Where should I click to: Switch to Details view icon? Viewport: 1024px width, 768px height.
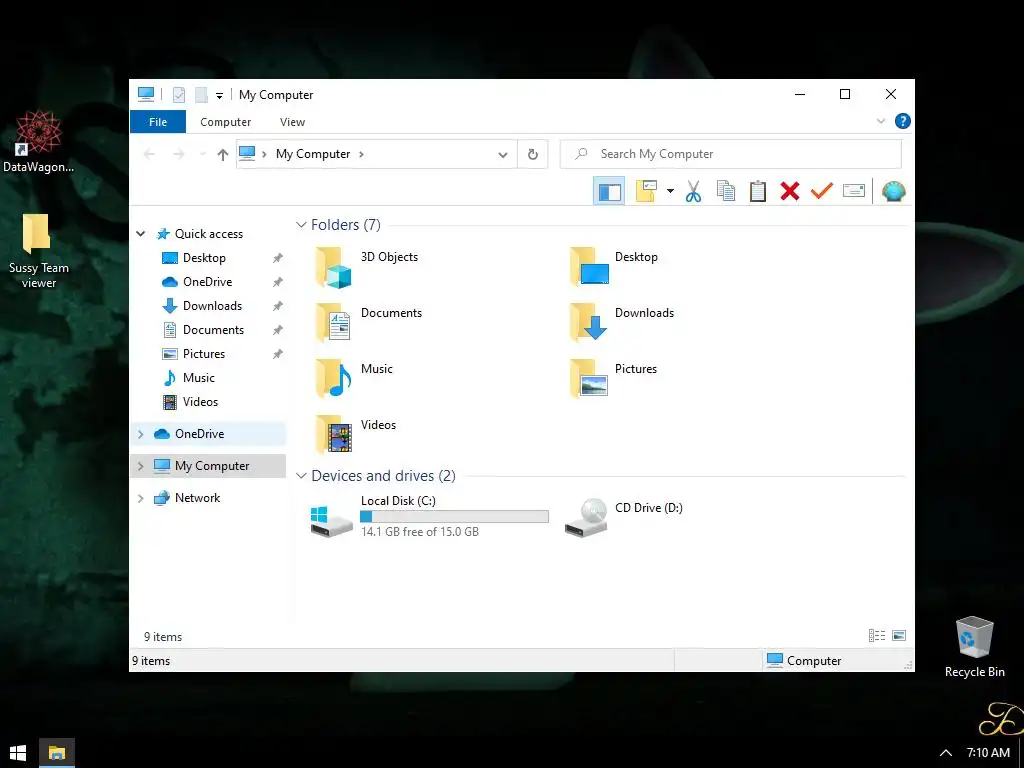coord(876,635)
